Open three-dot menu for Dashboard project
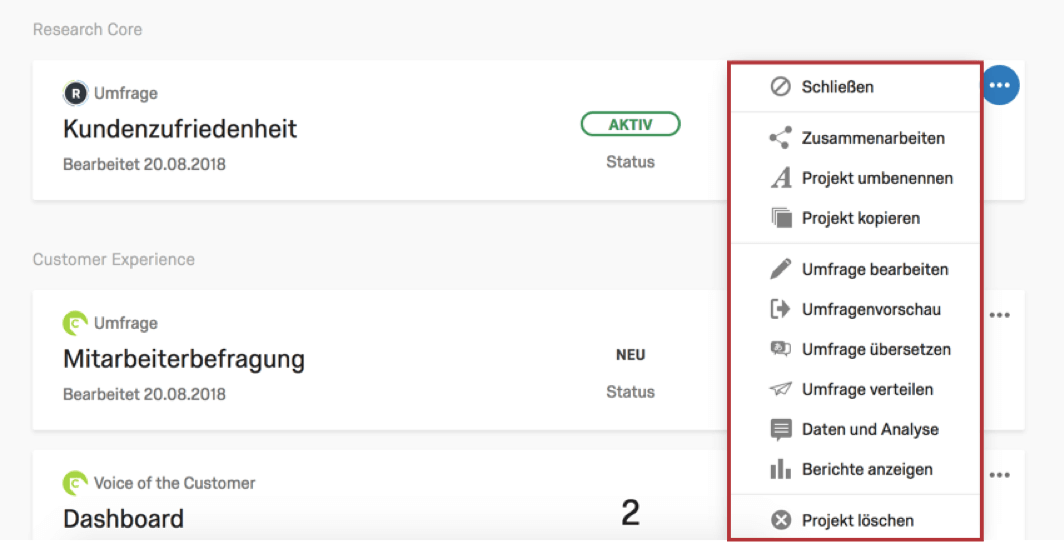The image size is (1064, 543). point(1000,475)
